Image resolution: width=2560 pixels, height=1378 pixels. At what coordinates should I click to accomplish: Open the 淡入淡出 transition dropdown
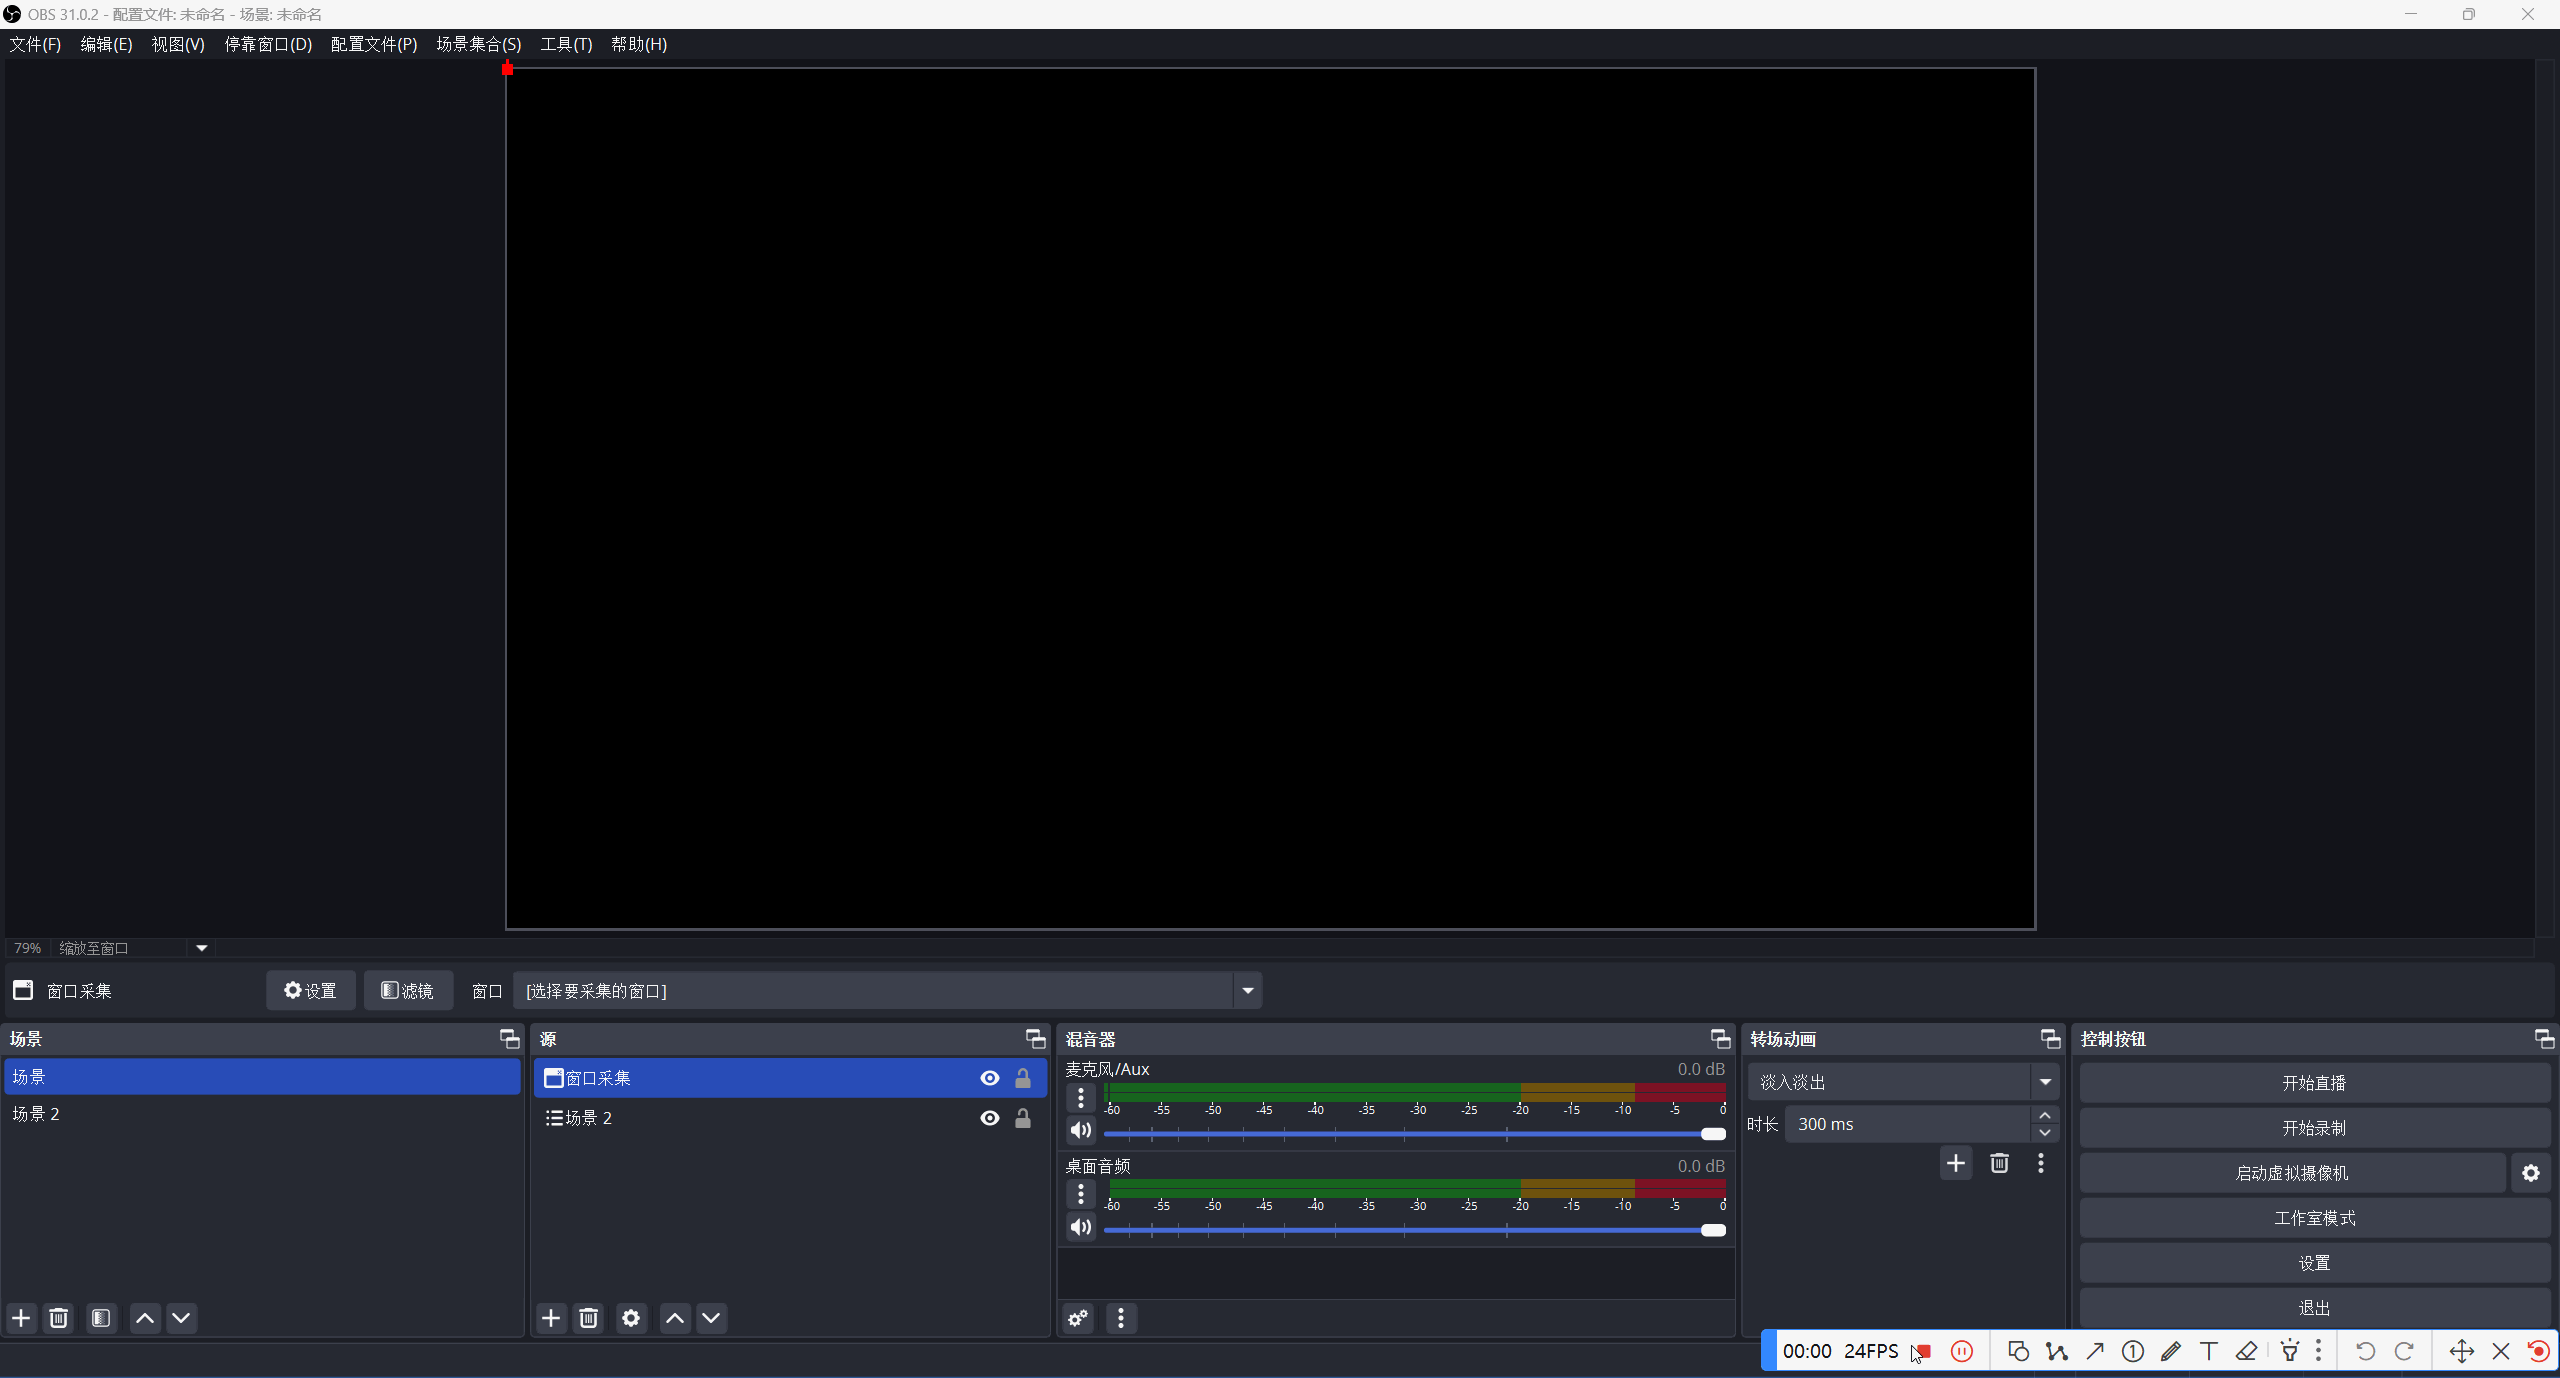2045,1082
